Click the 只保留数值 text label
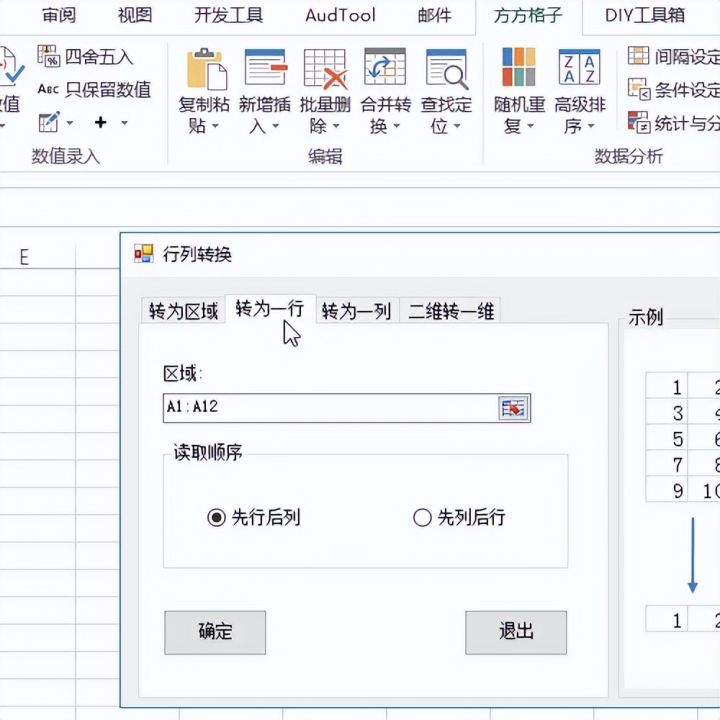Viewport: 720px width, 720px height. coord(108,90)
